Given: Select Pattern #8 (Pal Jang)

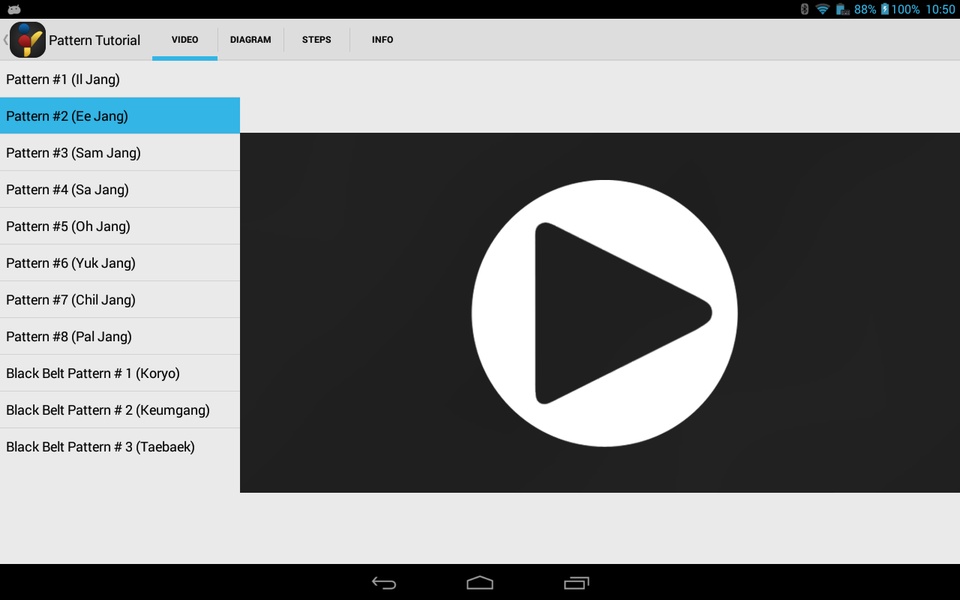Looking at the screenshot, I should tap(120, 336).
